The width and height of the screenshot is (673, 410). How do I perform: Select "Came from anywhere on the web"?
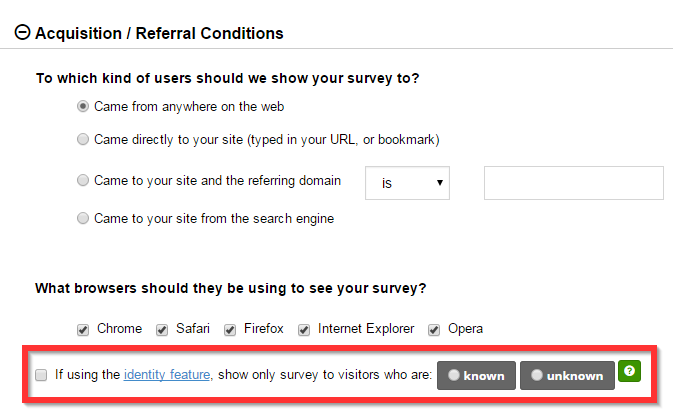(83, 106)
